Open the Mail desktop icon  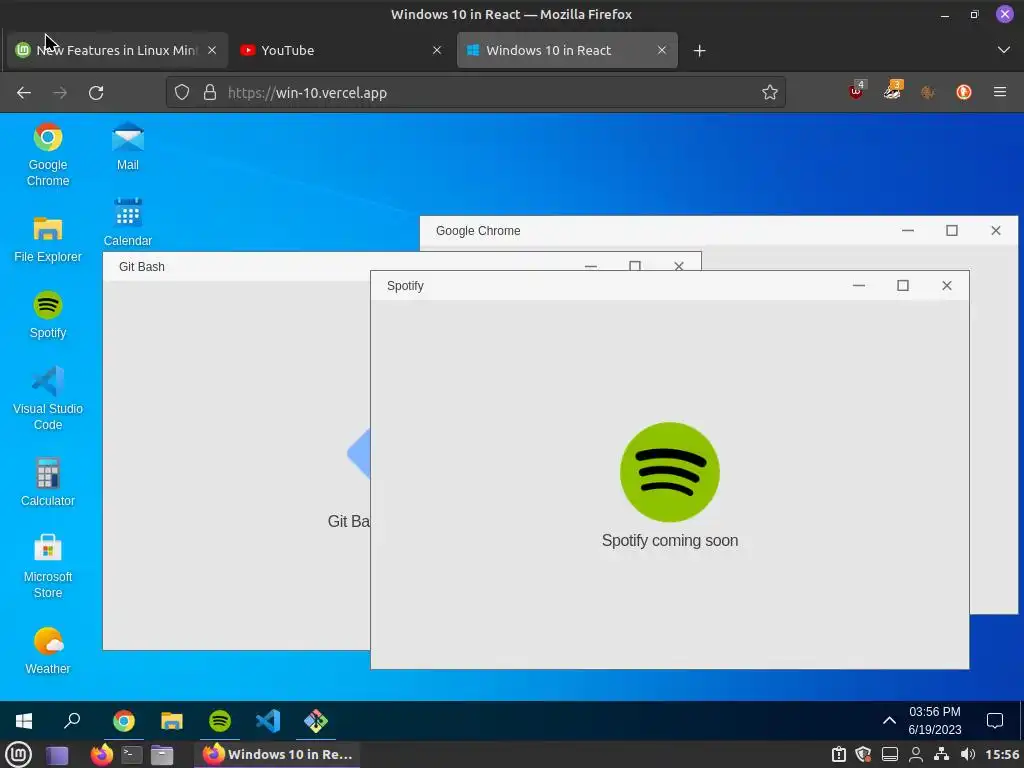pos(127,146)
